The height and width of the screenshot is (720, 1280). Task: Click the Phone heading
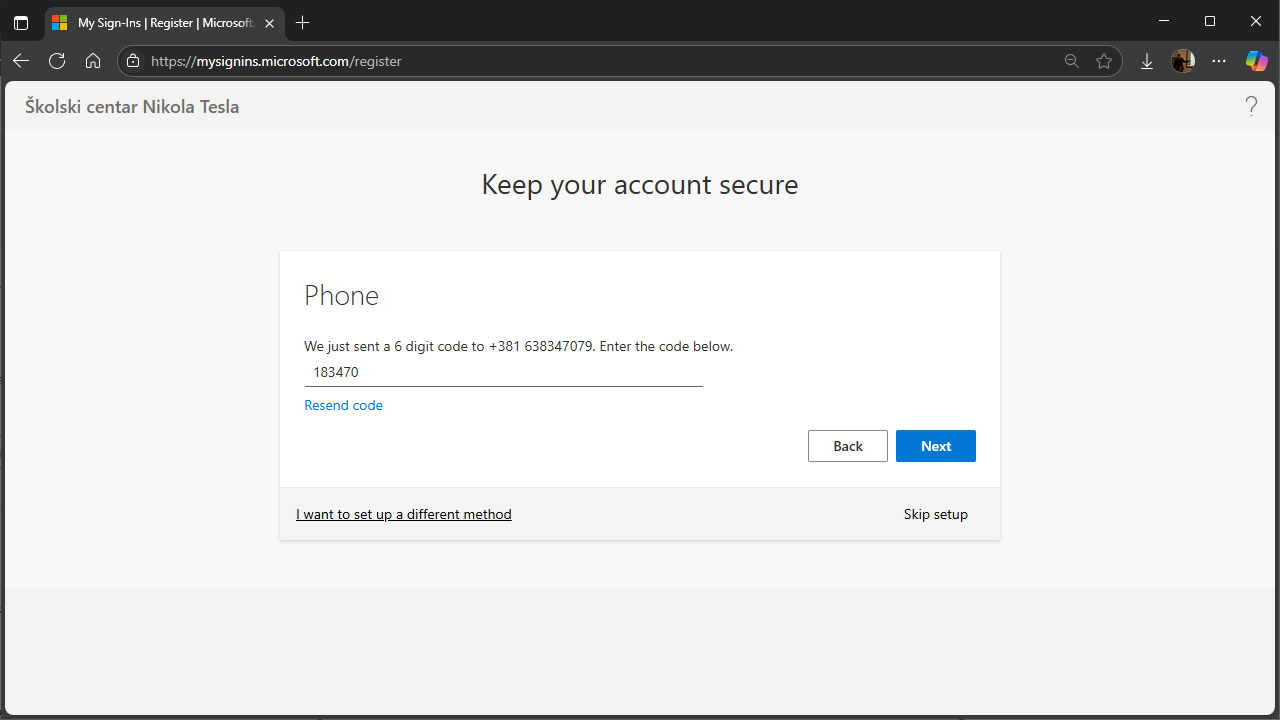coord(342,296)
